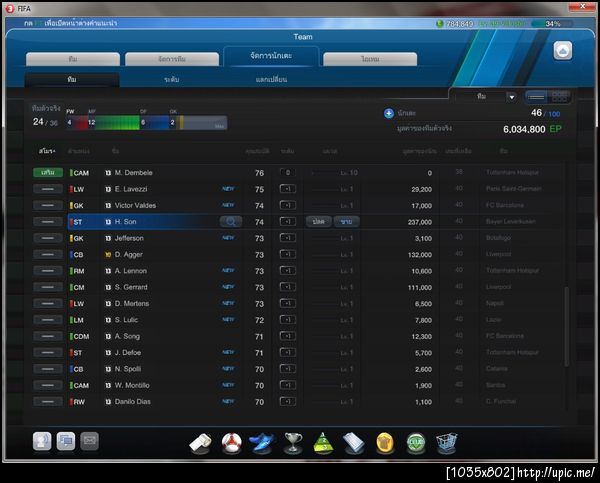Screen dimensions: 600x483
Task: Toggle squad status button for H. Son
Action: 48,222
